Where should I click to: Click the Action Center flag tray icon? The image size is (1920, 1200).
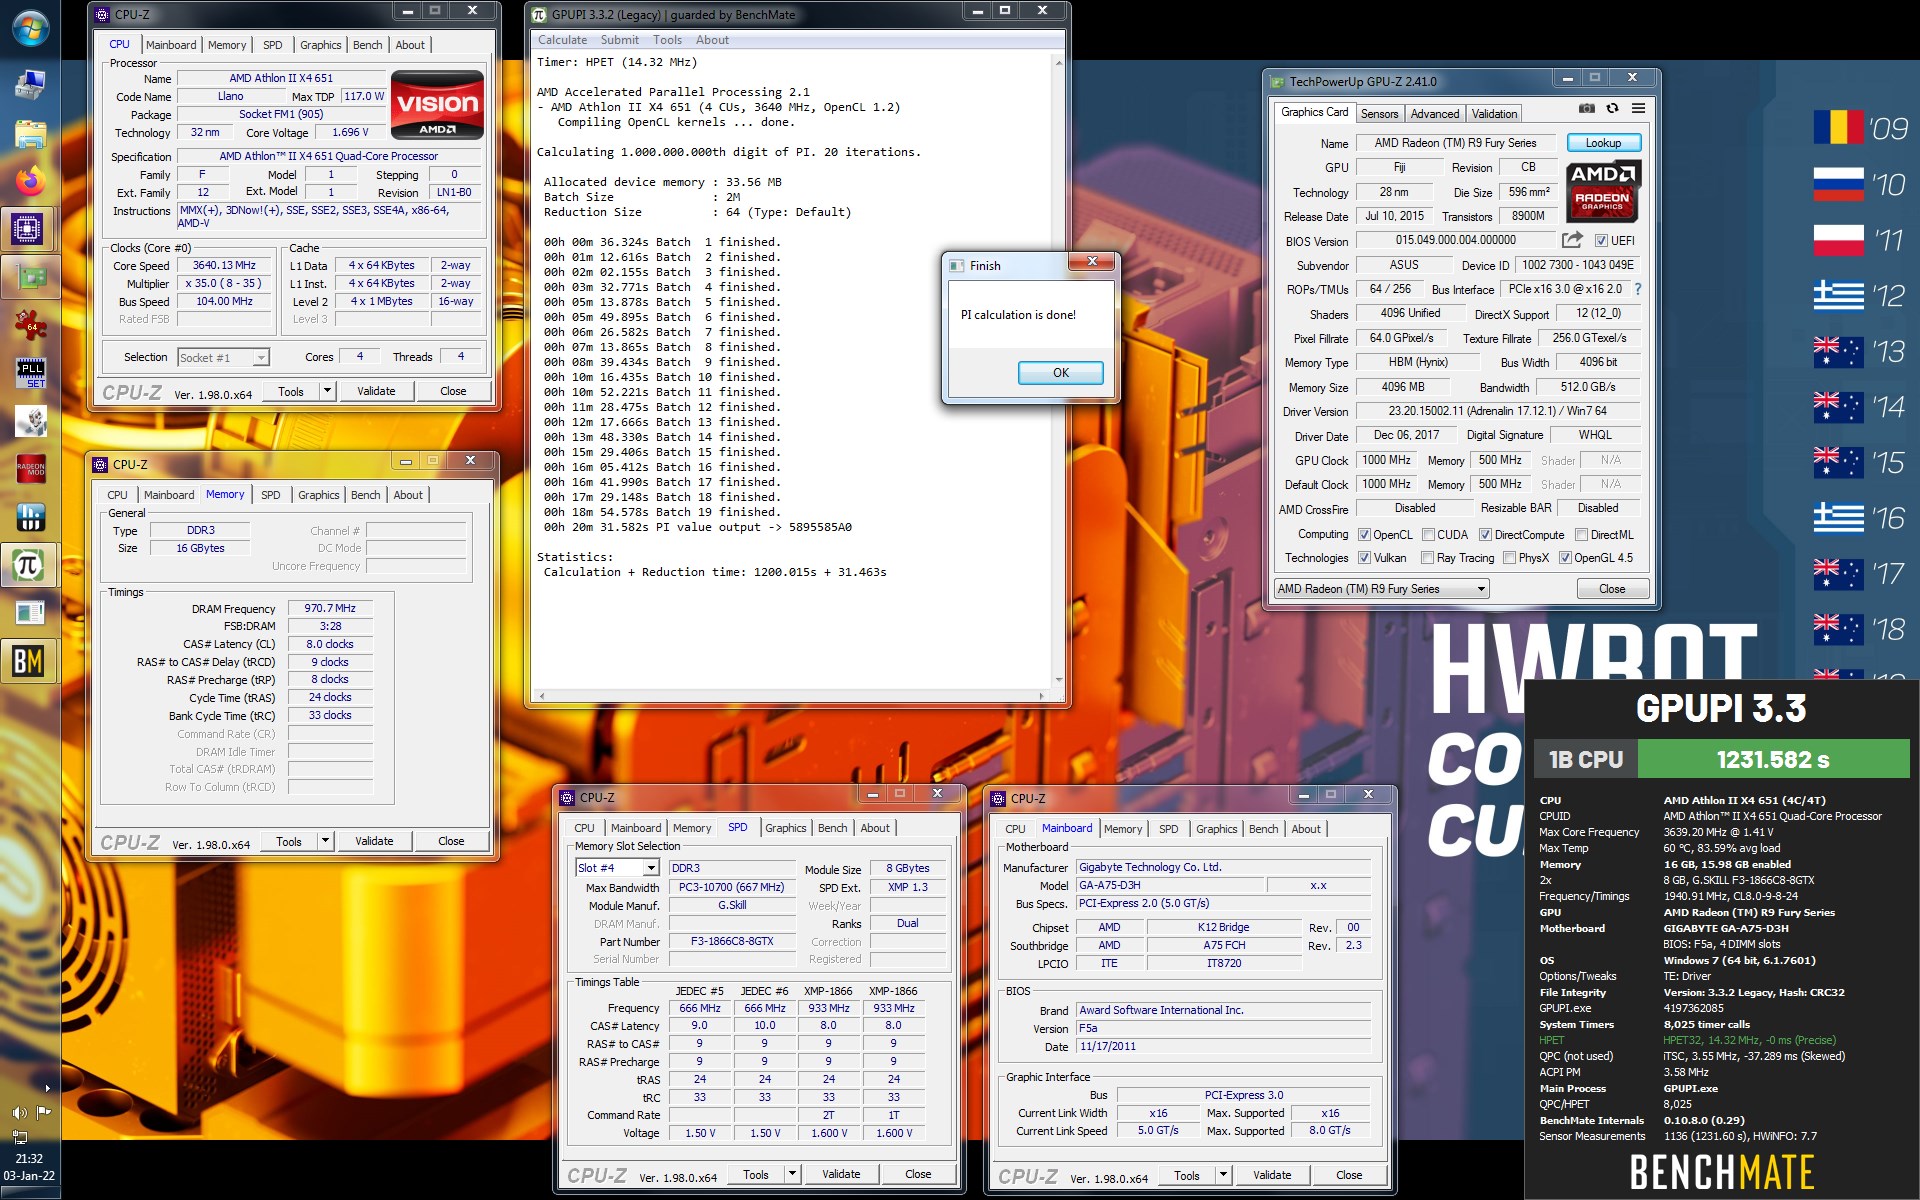pyautogui.click(x=43, y=1112)
